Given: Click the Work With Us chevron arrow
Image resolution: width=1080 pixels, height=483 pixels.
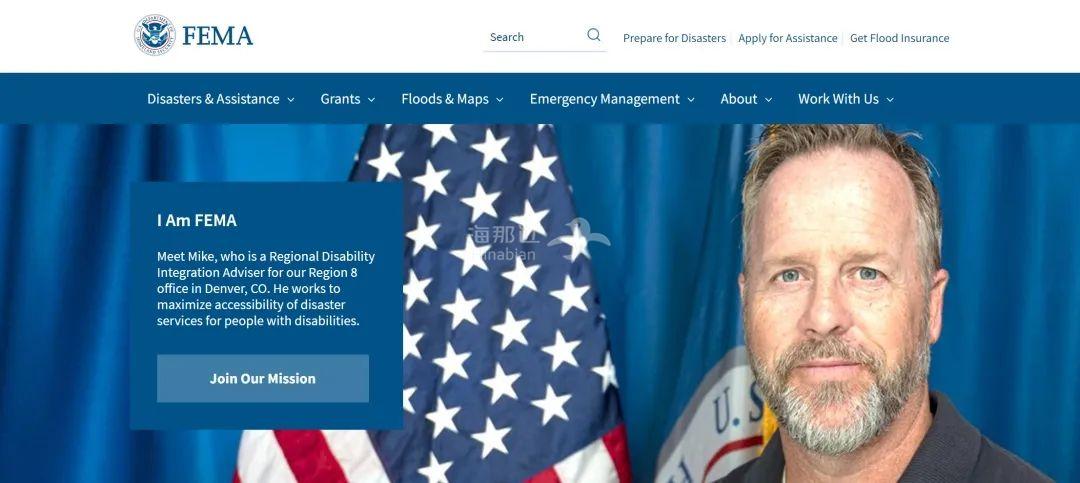Looking at the screenshot, I should click(x=890, y=100).
